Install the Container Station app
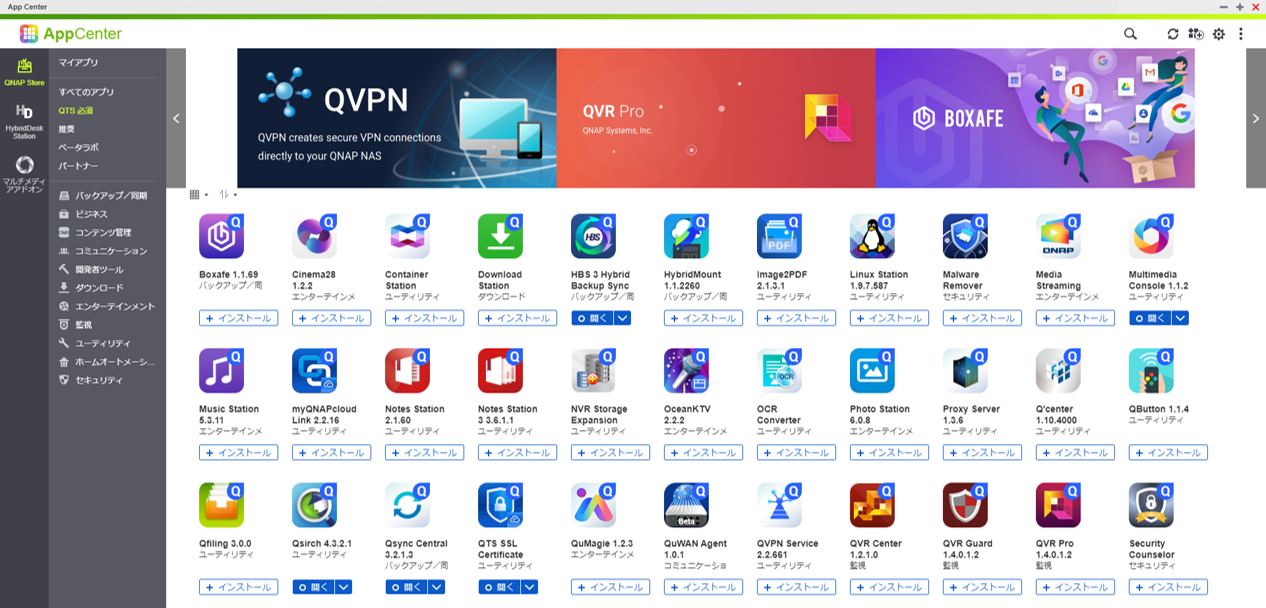 click(x=424, y=318)
